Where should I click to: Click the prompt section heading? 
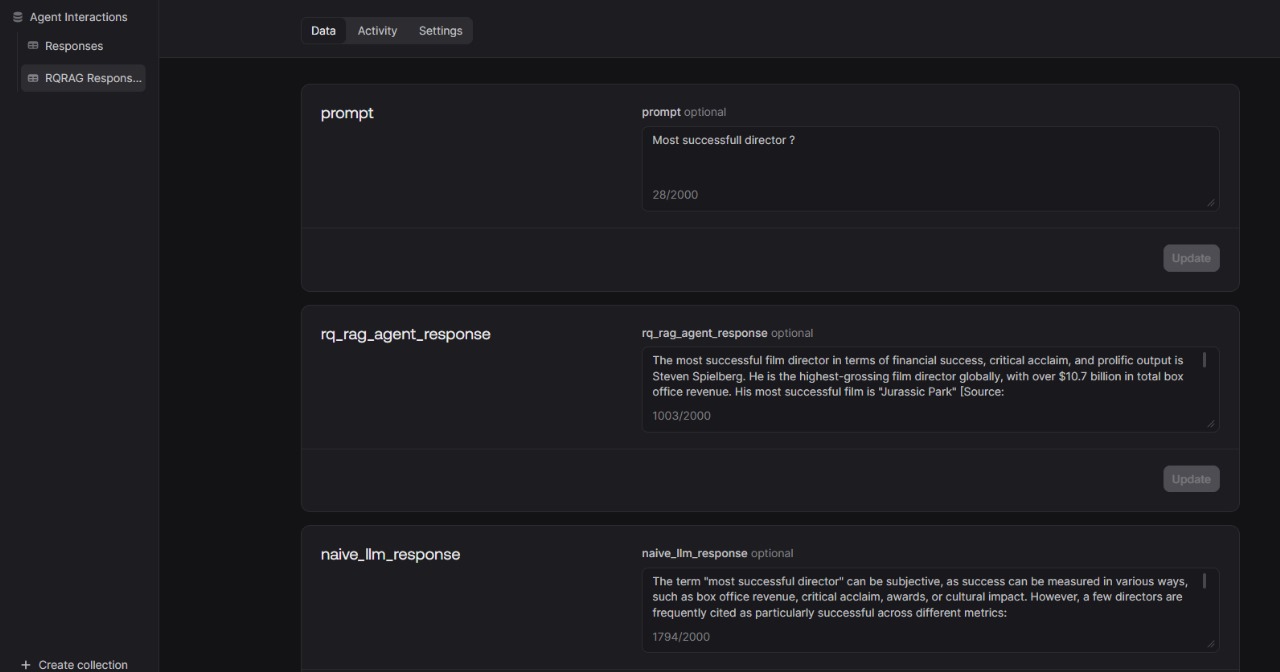click(x=347, y=113)
